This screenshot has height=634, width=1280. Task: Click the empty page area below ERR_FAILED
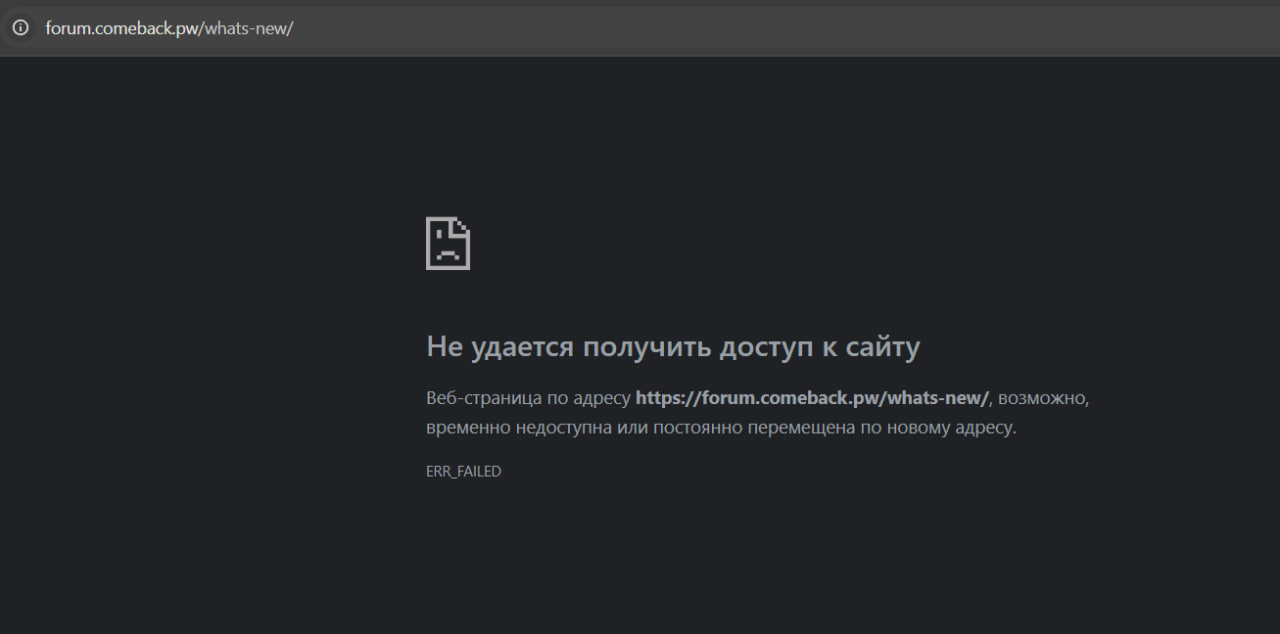[640, 560]
